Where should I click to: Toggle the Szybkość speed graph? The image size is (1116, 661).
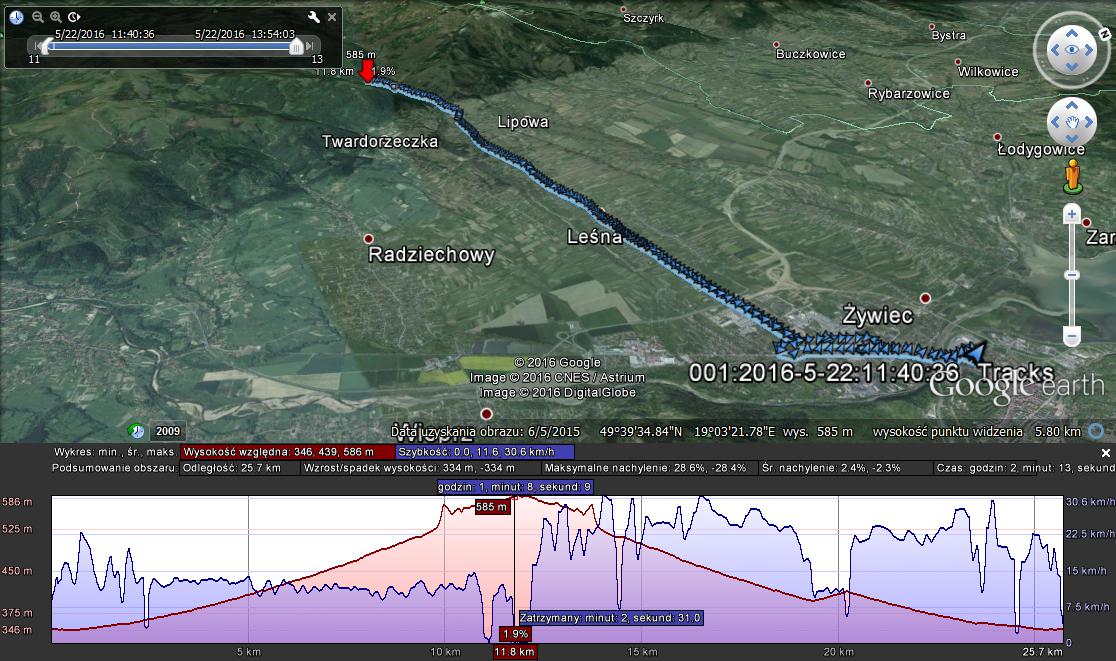tap(485, 452)
